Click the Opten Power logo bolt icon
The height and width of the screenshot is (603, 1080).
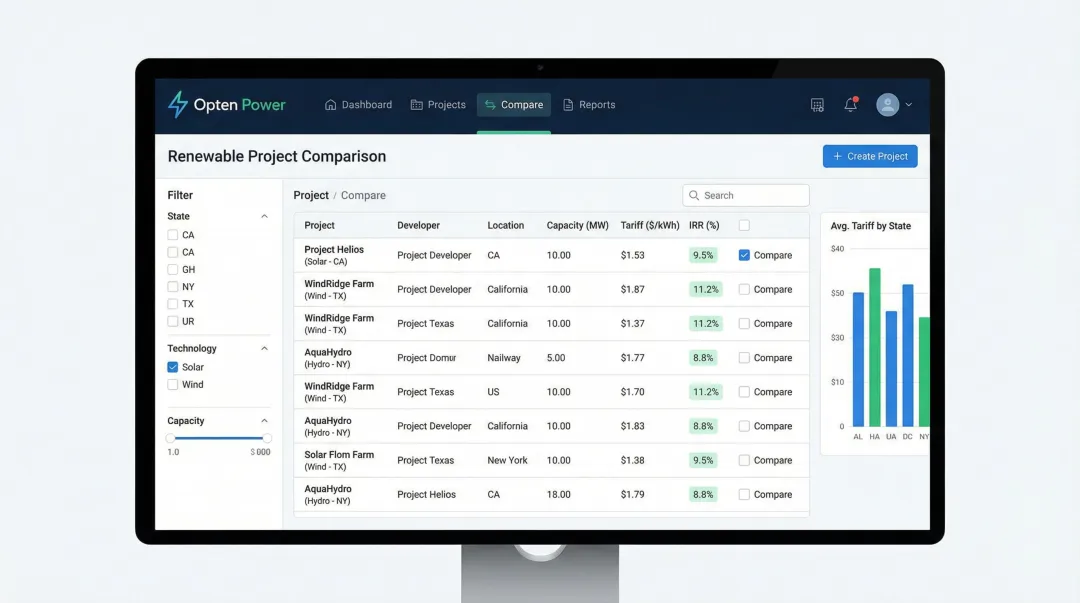coord(176,104)
